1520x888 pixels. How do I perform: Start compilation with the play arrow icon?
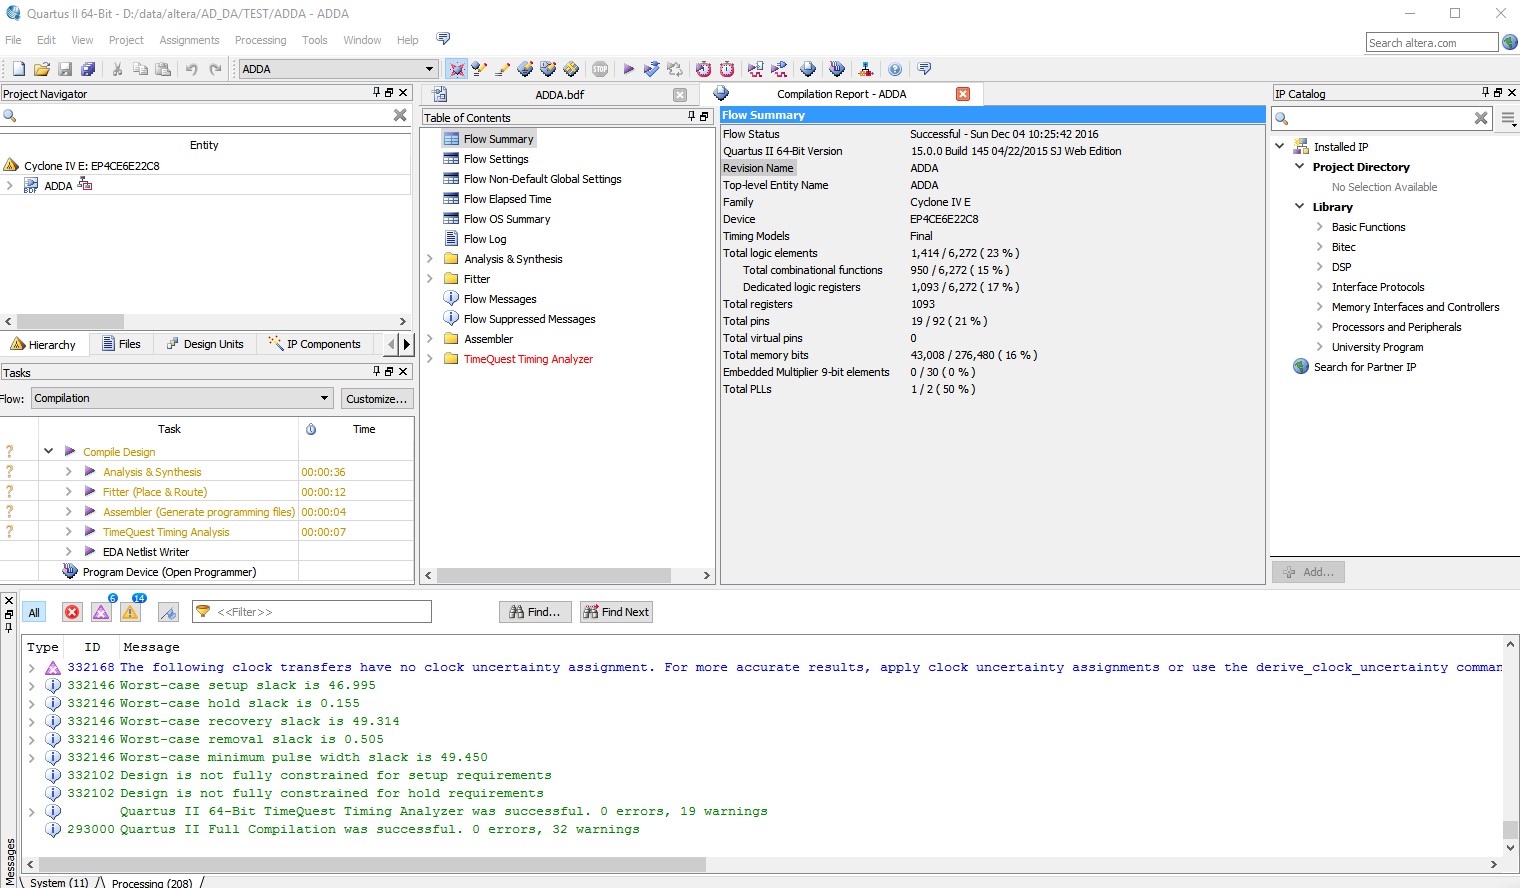pyautogui.click(x=628, y=69)
